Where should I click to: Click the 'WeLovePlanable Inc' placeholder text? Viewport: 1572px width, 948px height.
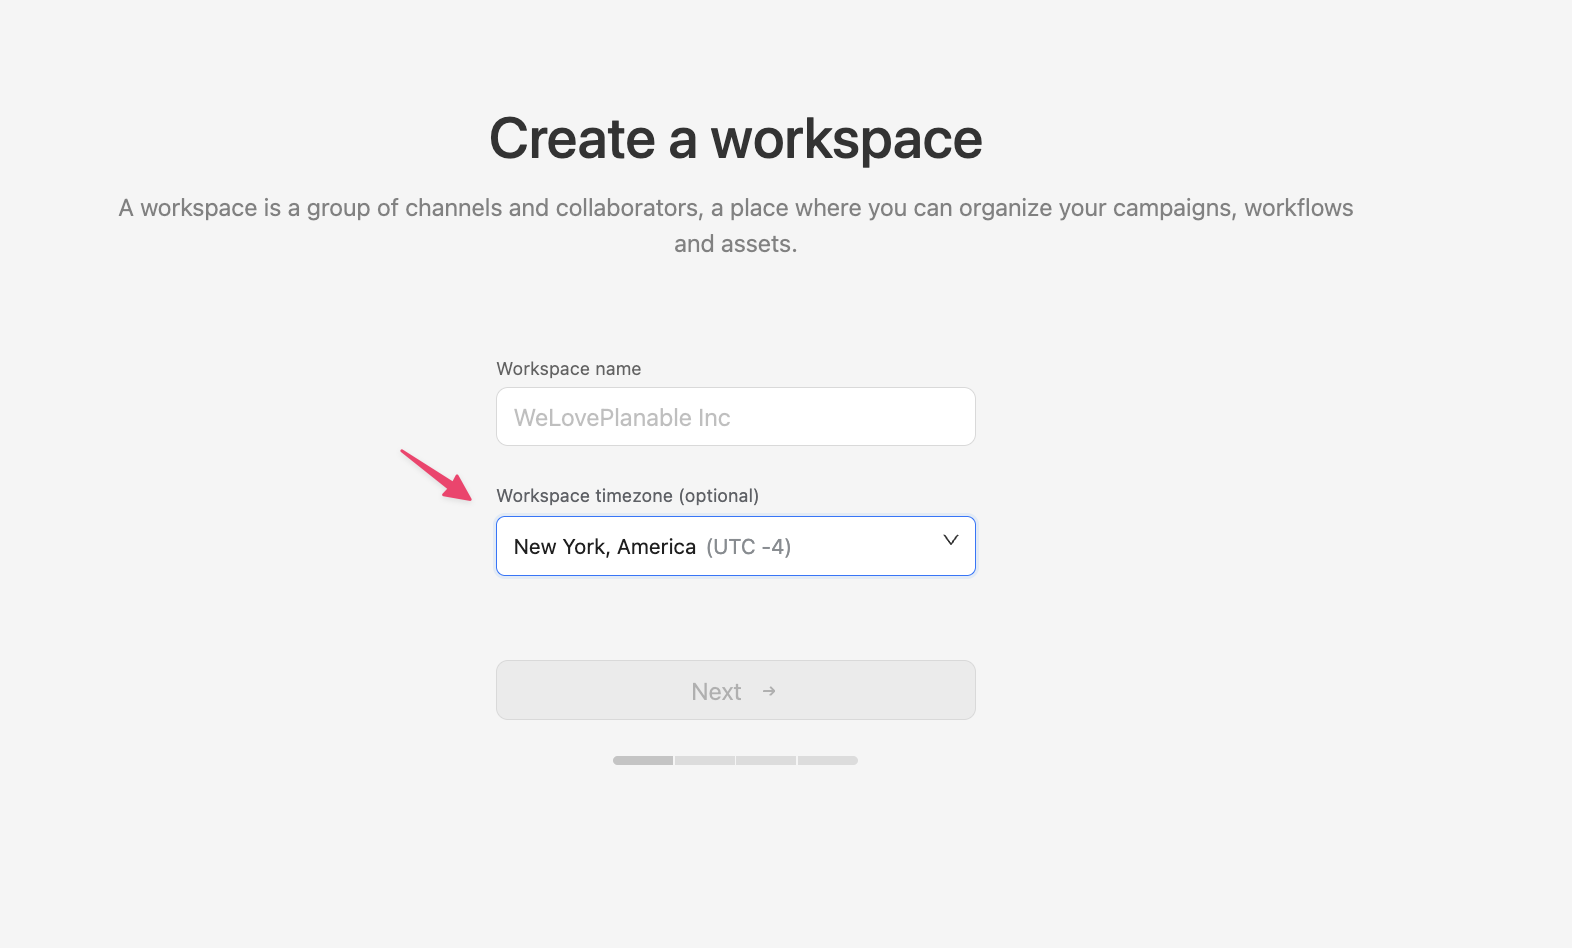click(x=621, y=418)
